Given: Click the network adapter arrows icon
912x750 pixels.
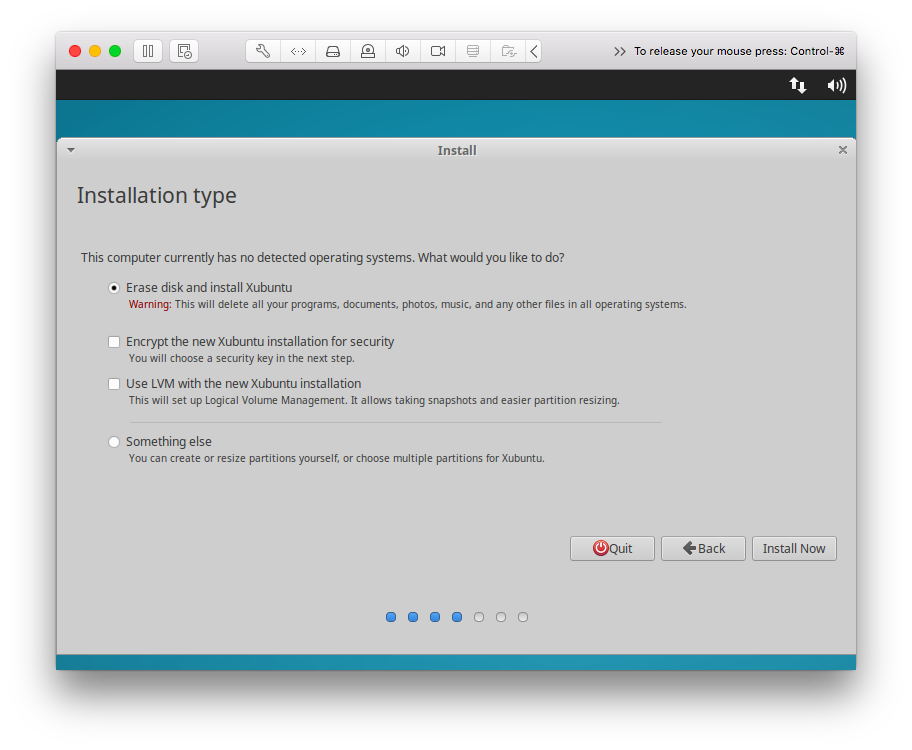Looking at the screenshot, I should [x=298, y=51].
